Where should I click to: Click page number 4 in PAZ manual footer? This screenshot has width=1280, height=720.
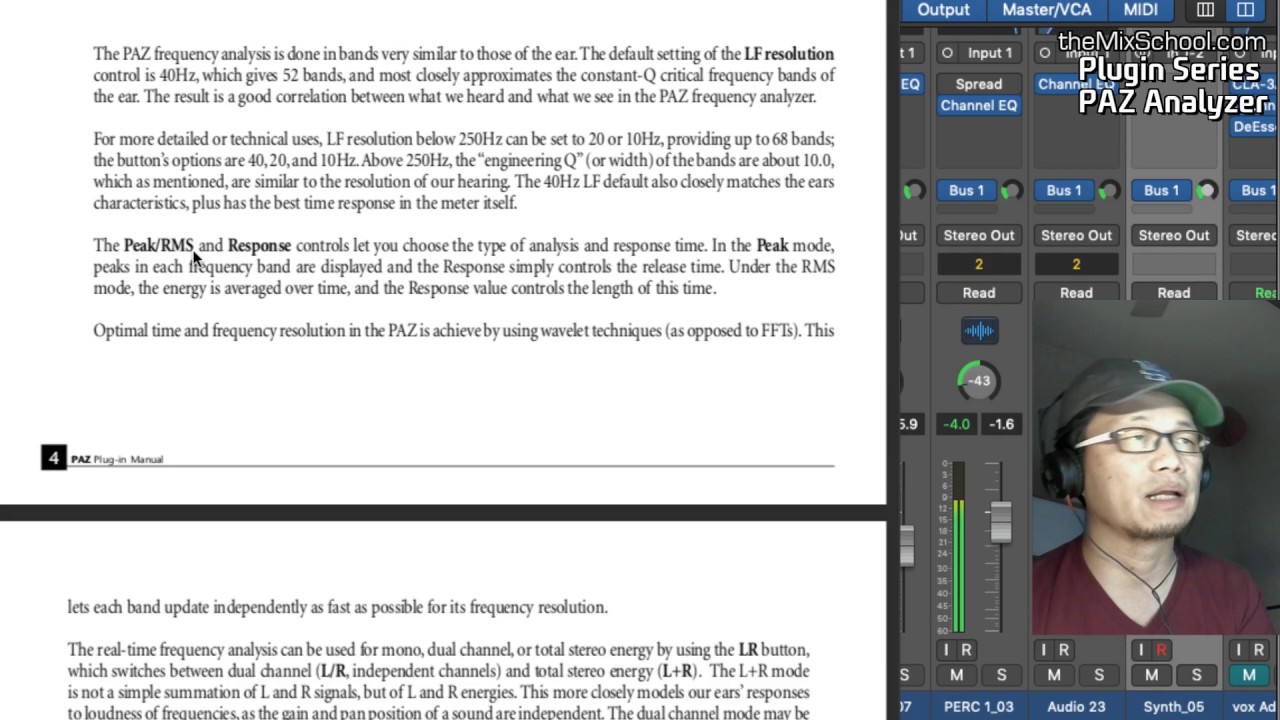pyautogui.click(x=53, y=458)
